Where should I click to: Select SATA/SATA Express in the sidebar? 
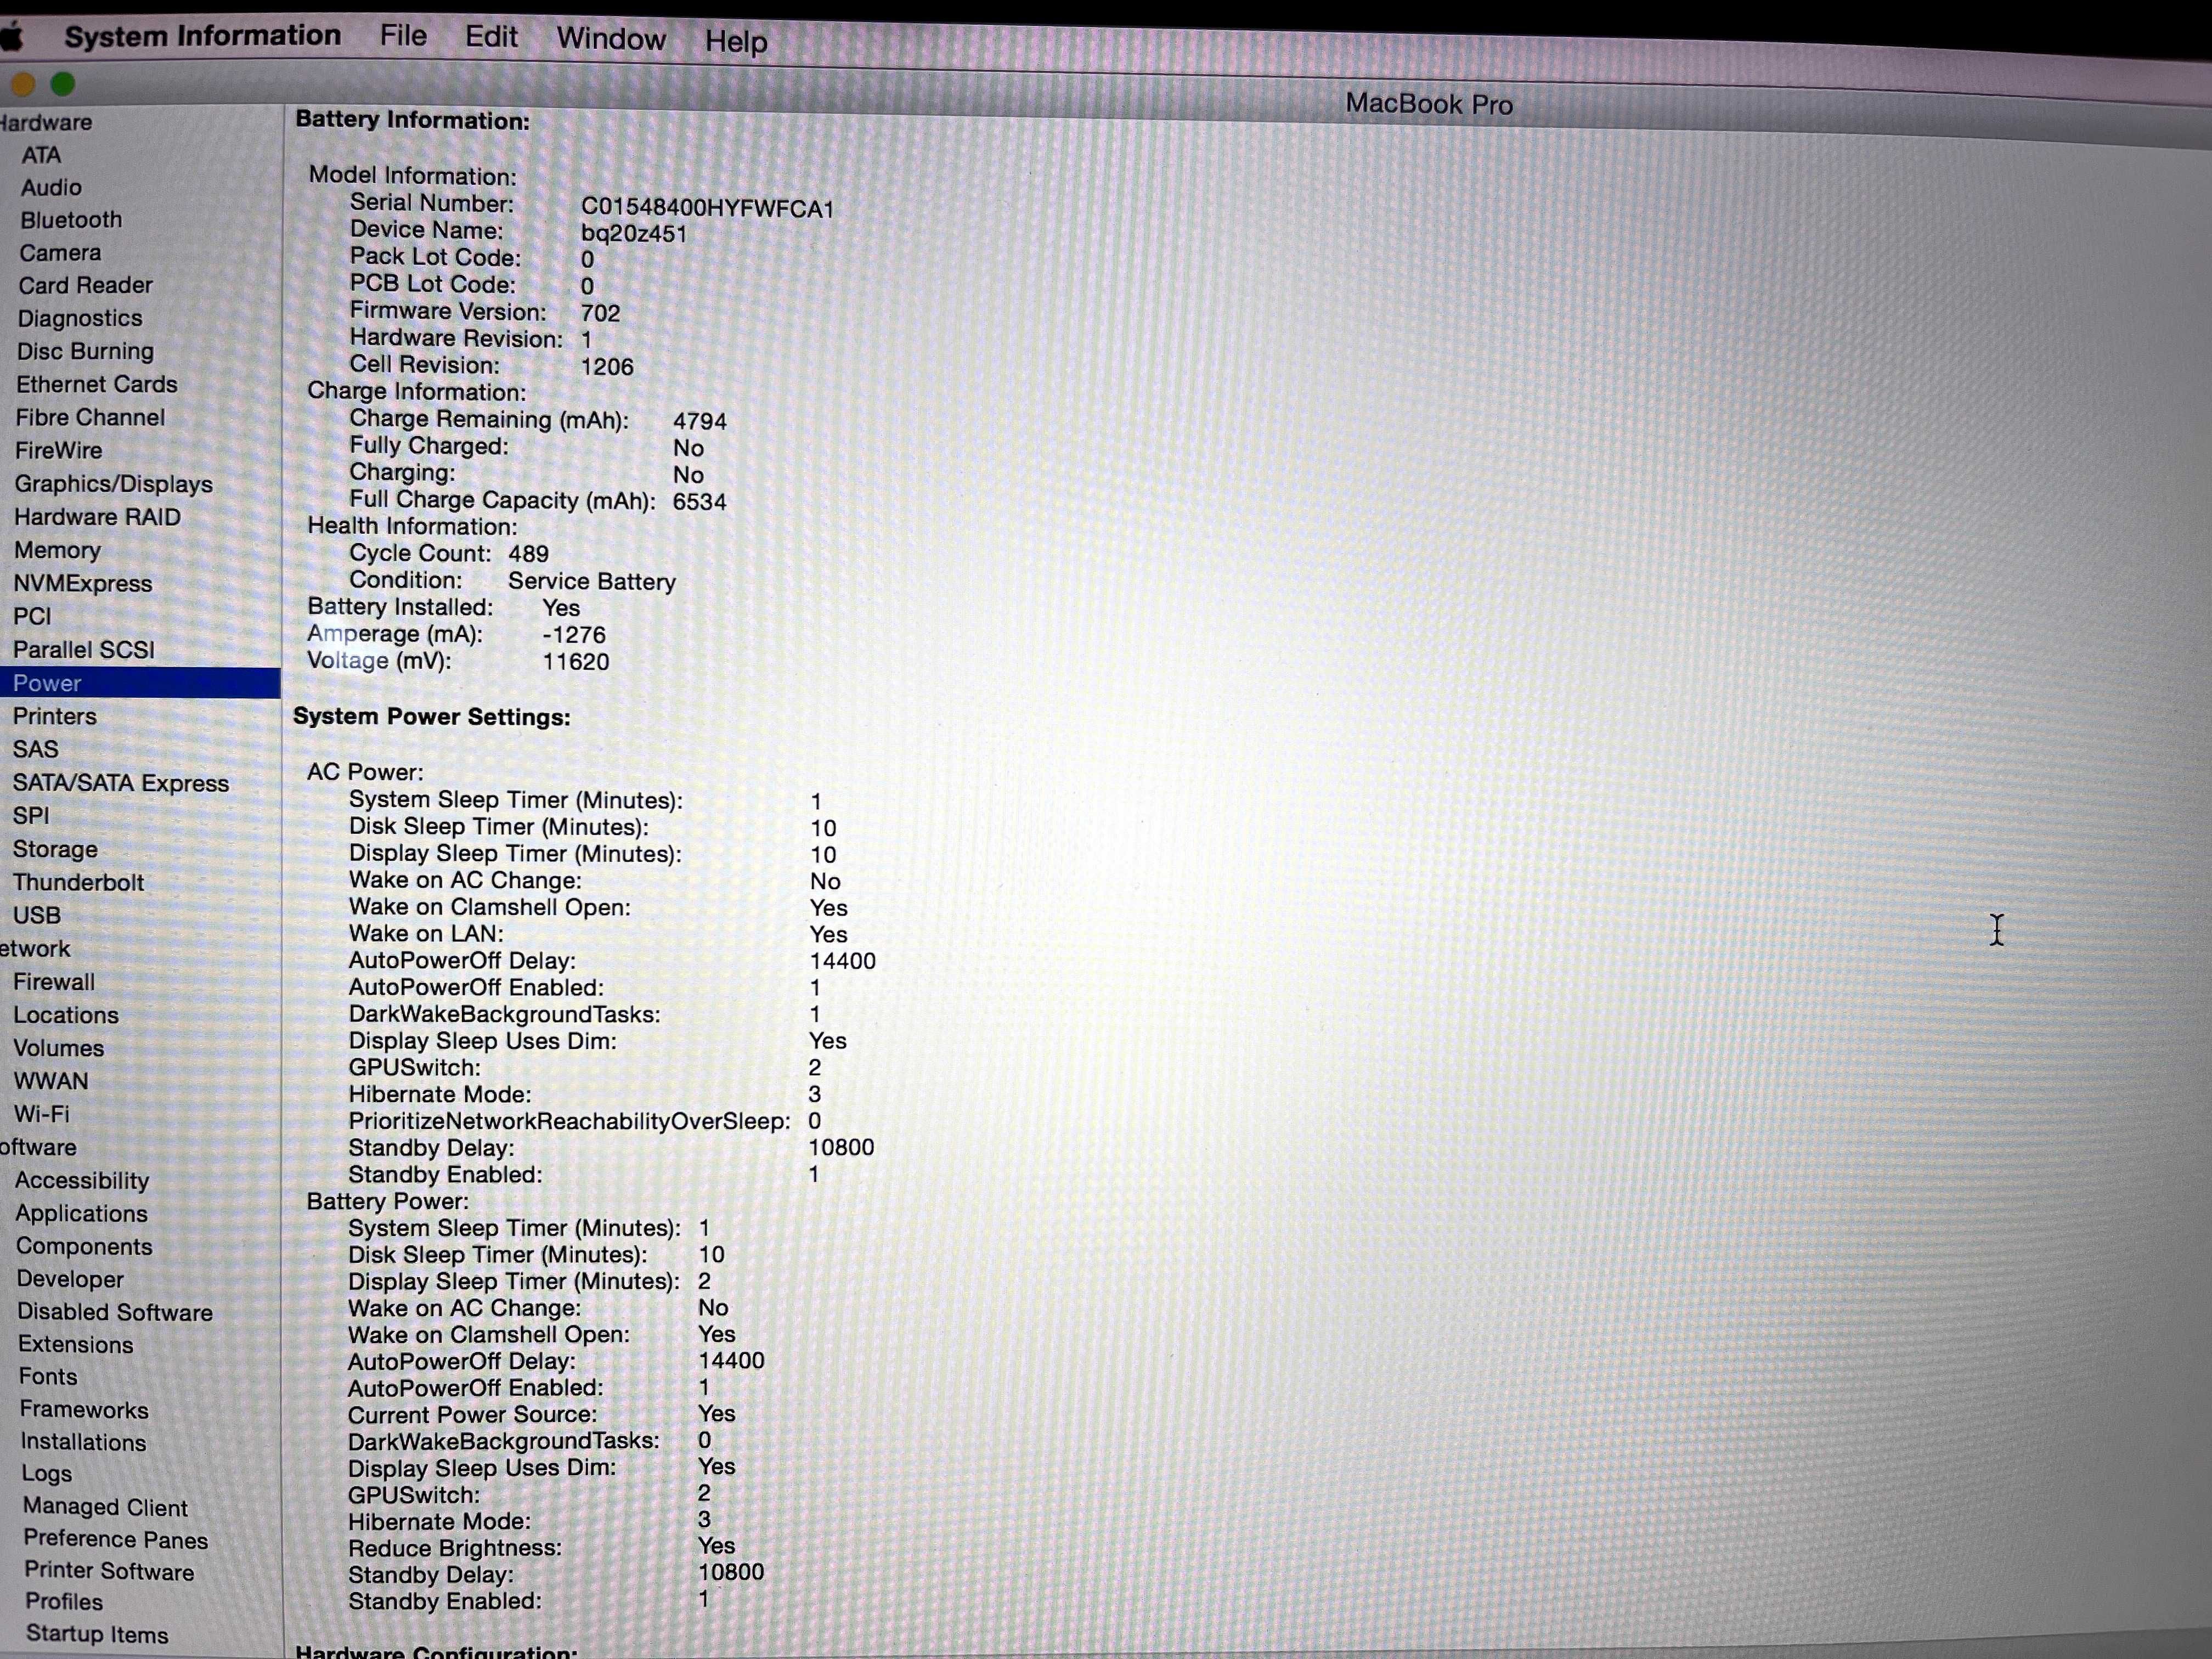121,783
